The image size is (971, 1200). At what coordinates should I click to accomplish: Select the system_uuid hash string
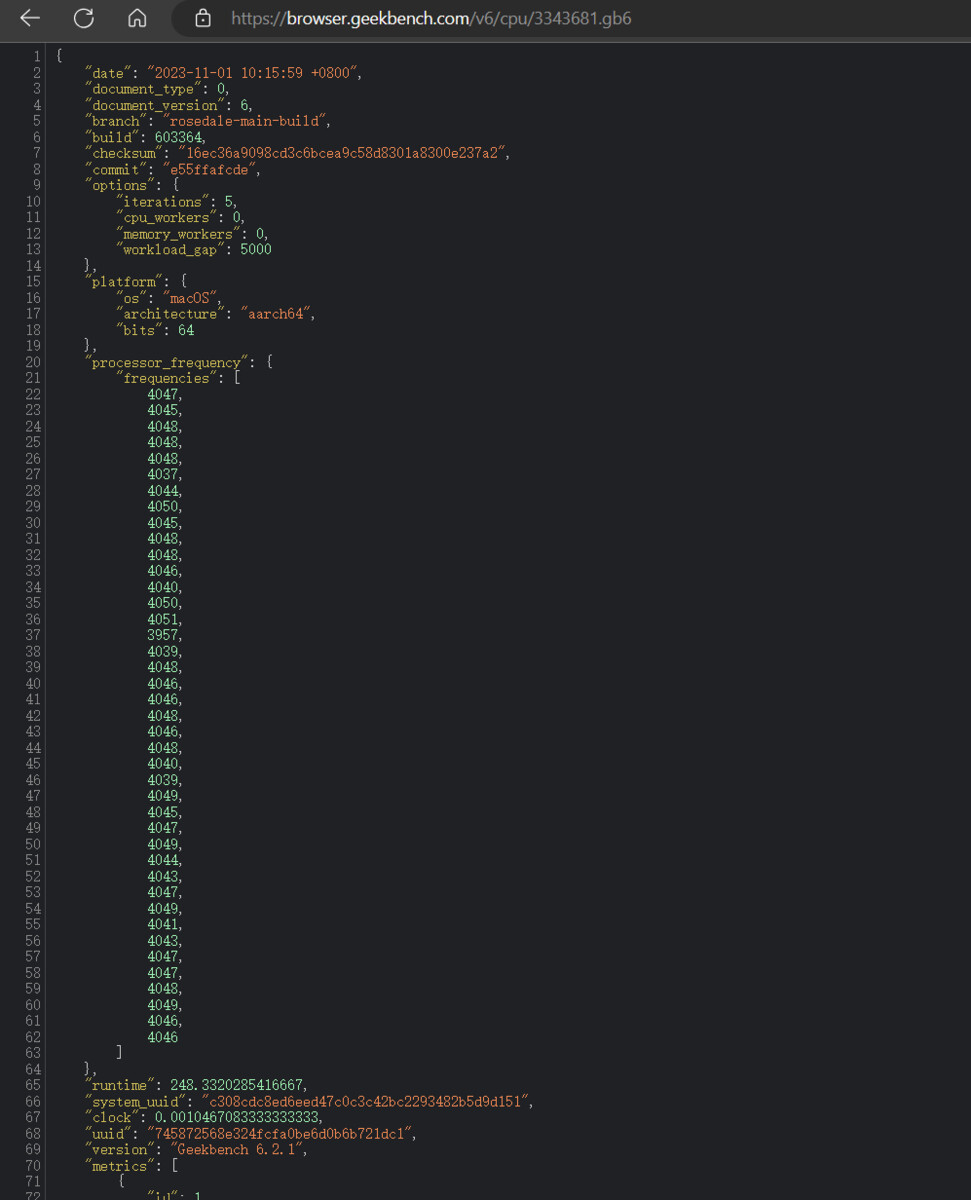click(x=367, y=1101)
